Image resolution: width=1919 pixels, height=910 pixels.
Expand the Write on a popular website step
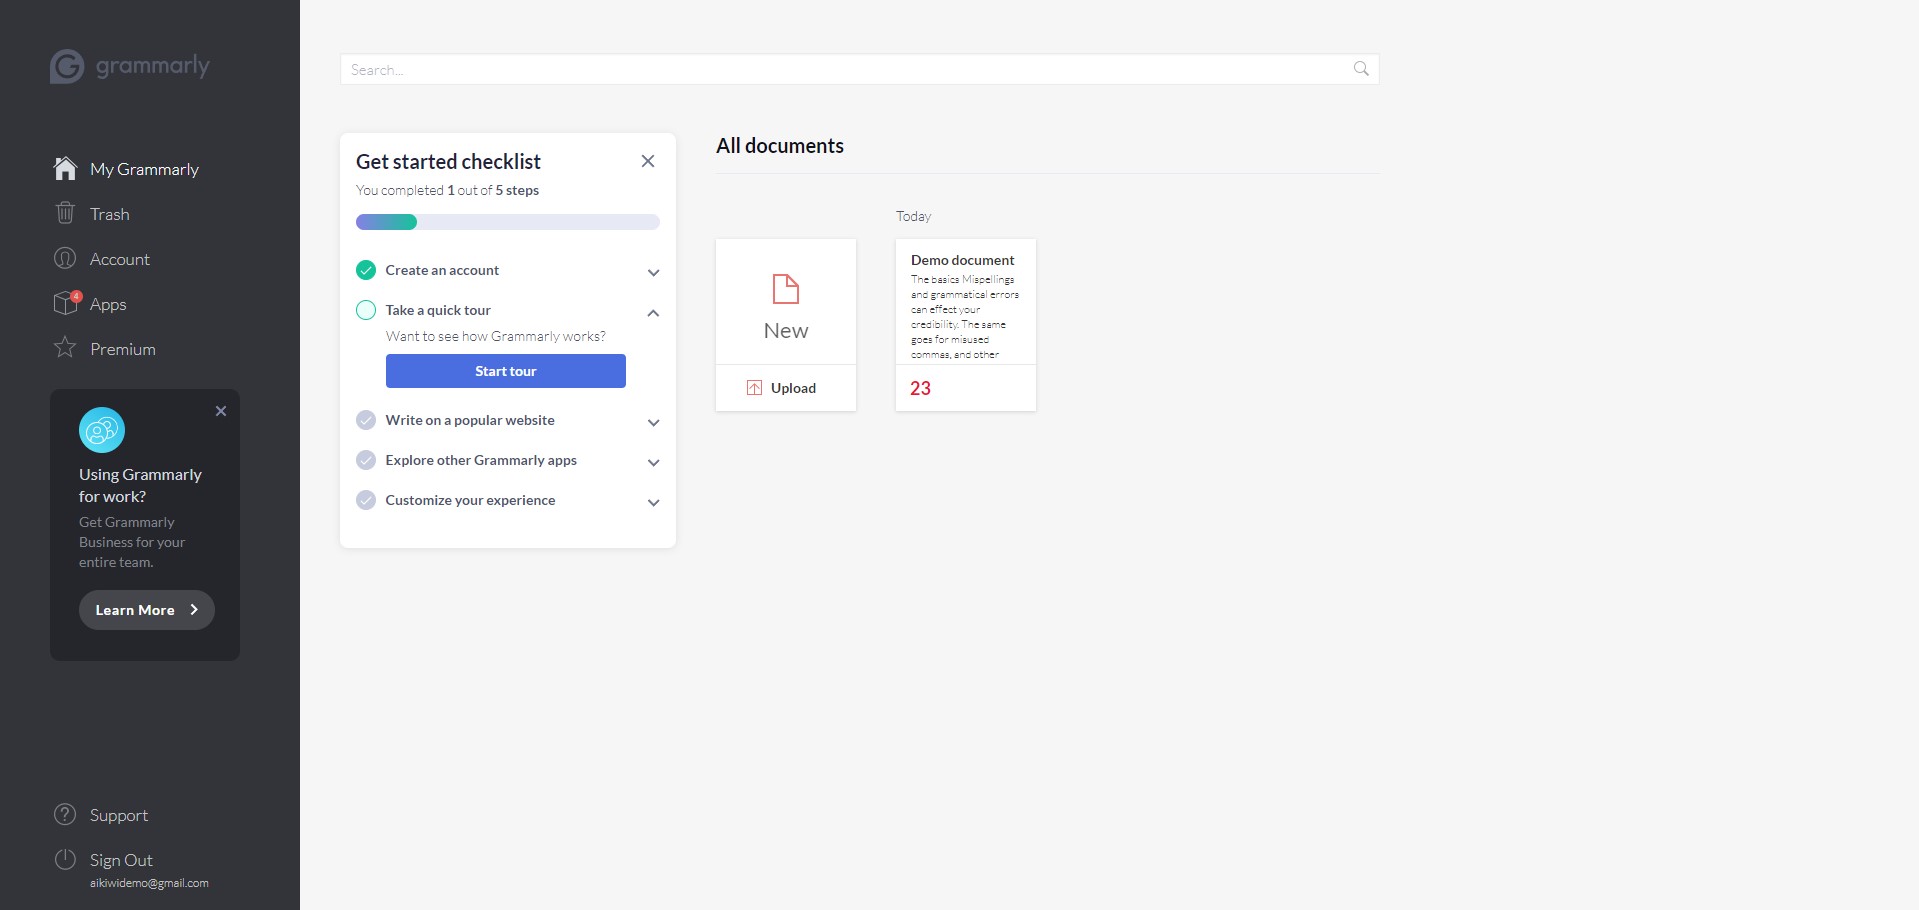[653, 422]
